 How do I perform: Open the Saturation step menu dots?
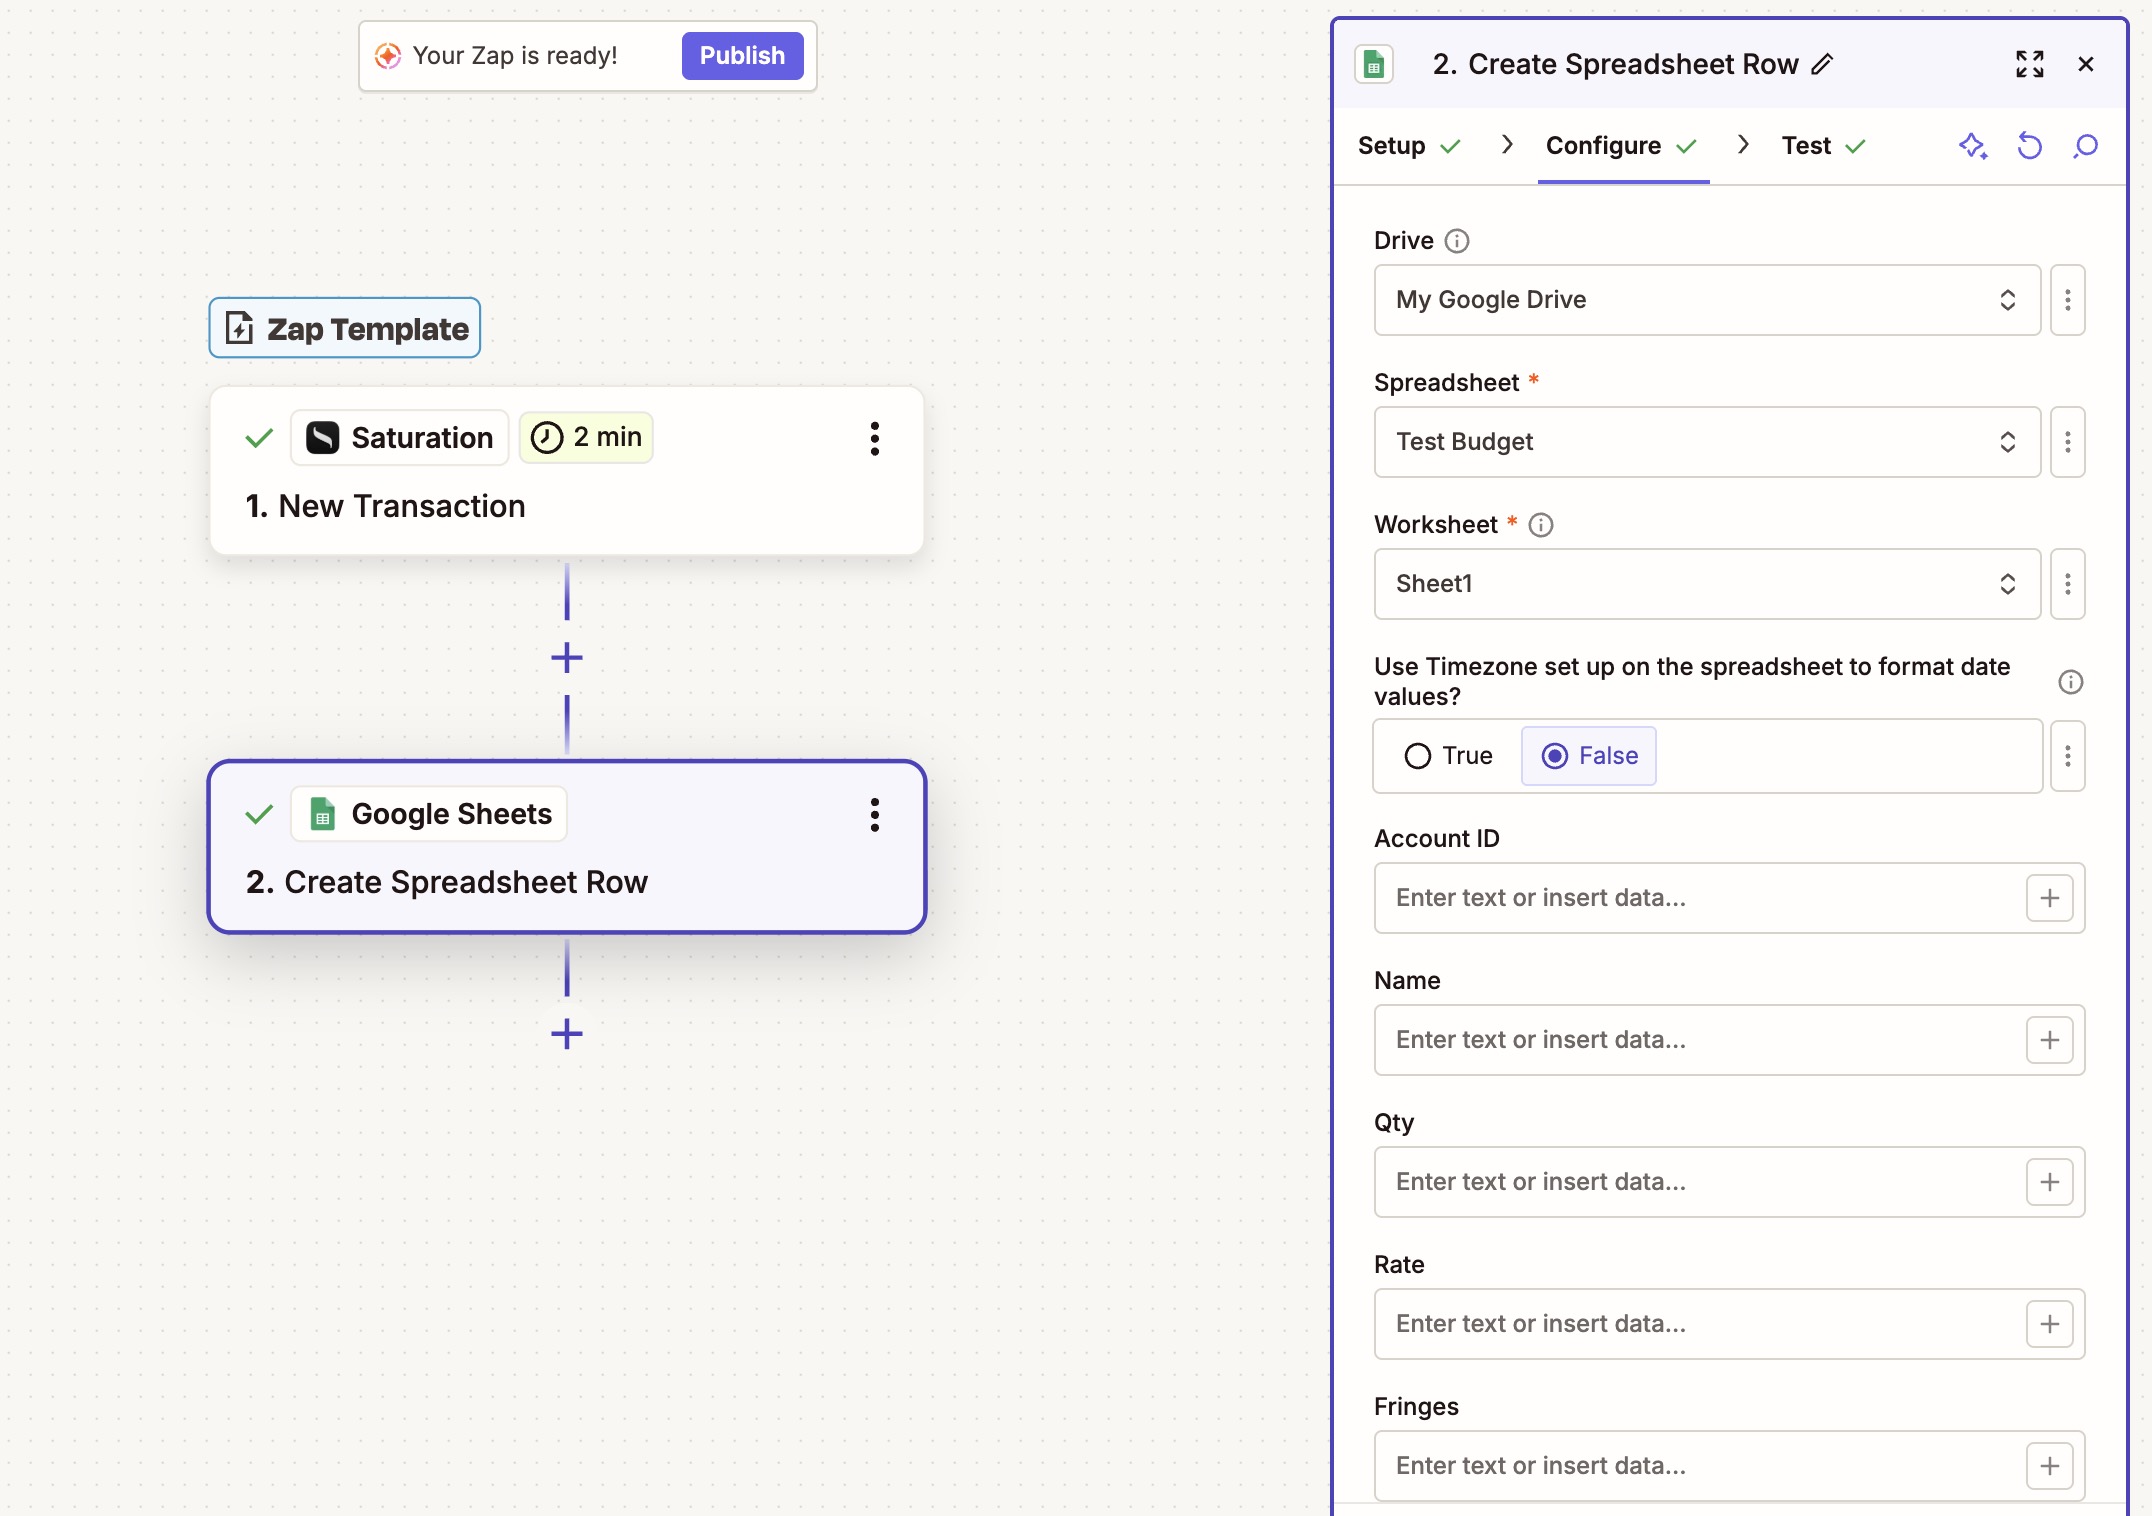(x=875, y=438)
